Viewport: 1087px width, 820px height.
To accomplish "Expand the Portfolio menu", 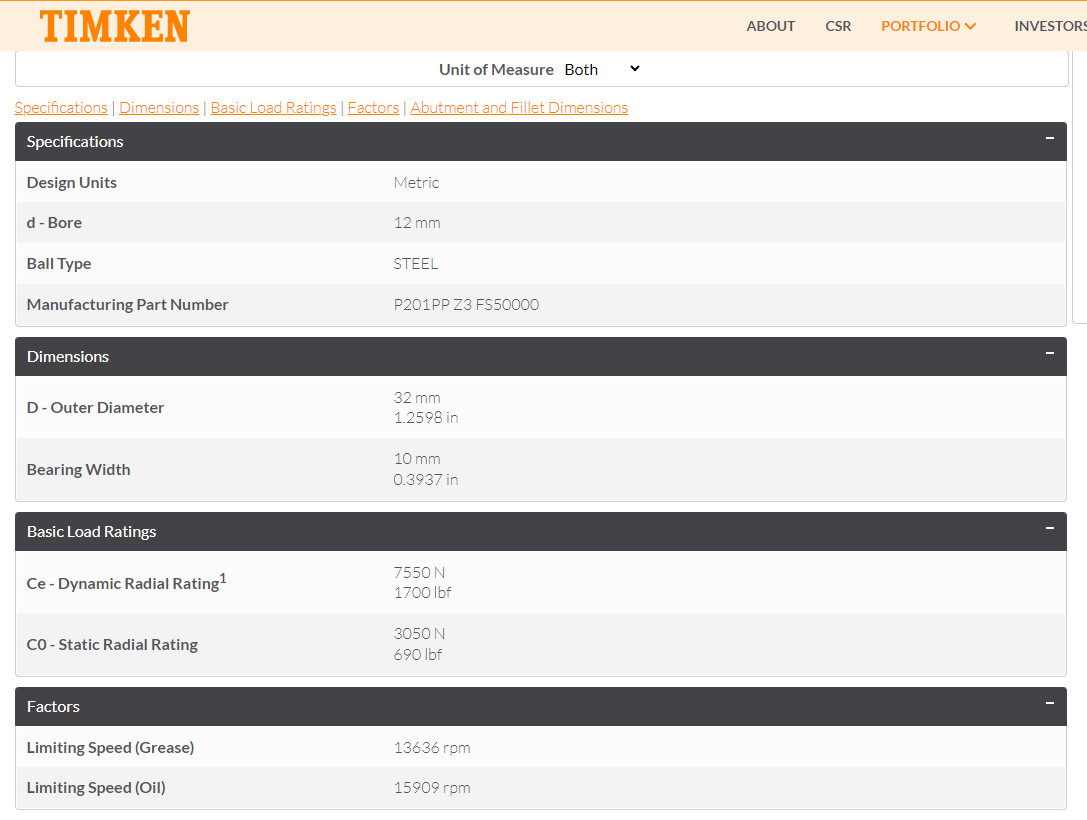I will (928, 26).
